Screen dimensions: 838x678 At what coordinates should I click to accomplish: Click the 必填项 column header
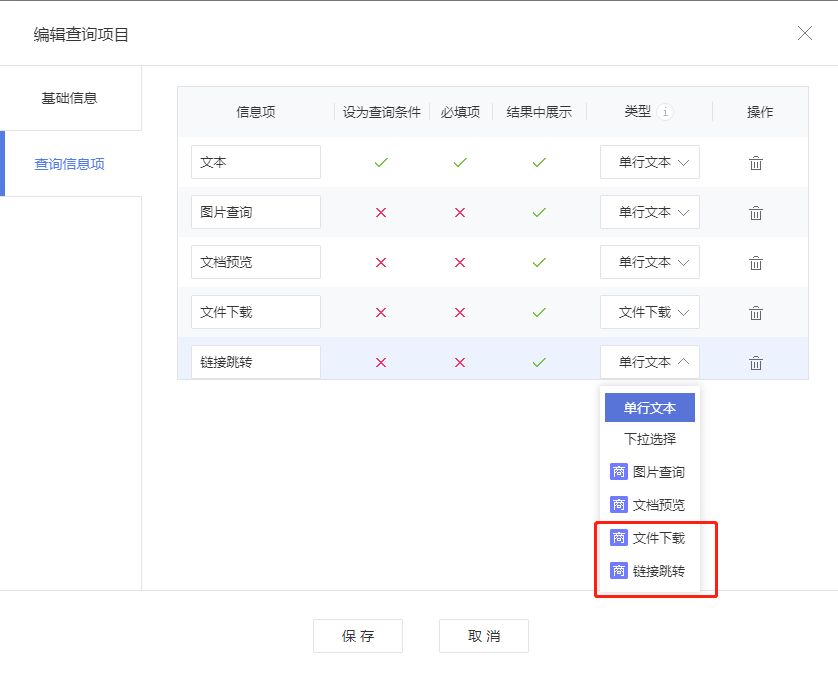coord(460,112)
